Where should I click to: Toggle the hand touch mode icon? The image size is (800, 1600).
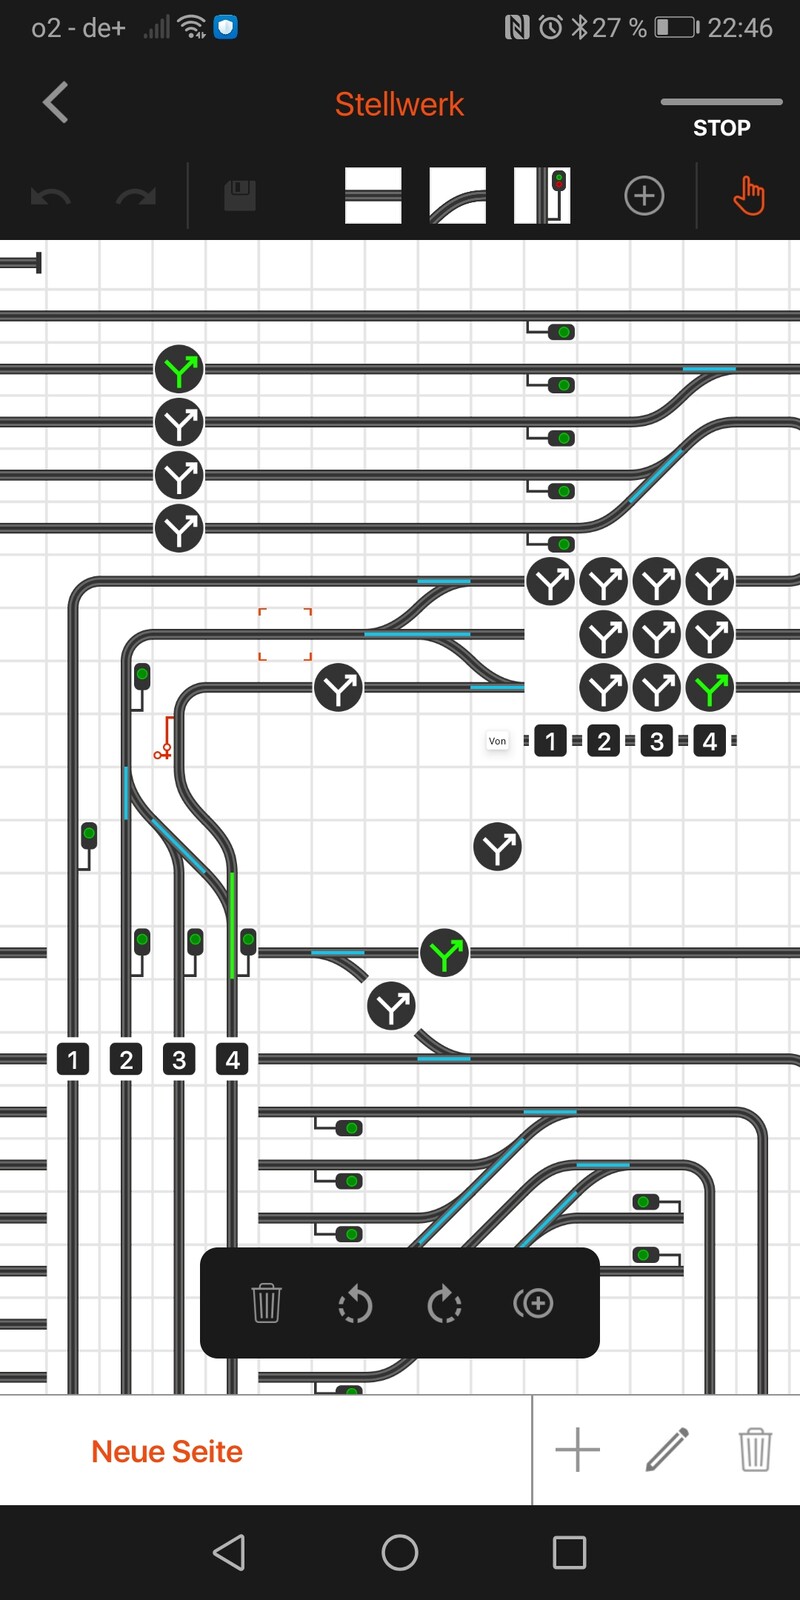(x=748, y=195)
